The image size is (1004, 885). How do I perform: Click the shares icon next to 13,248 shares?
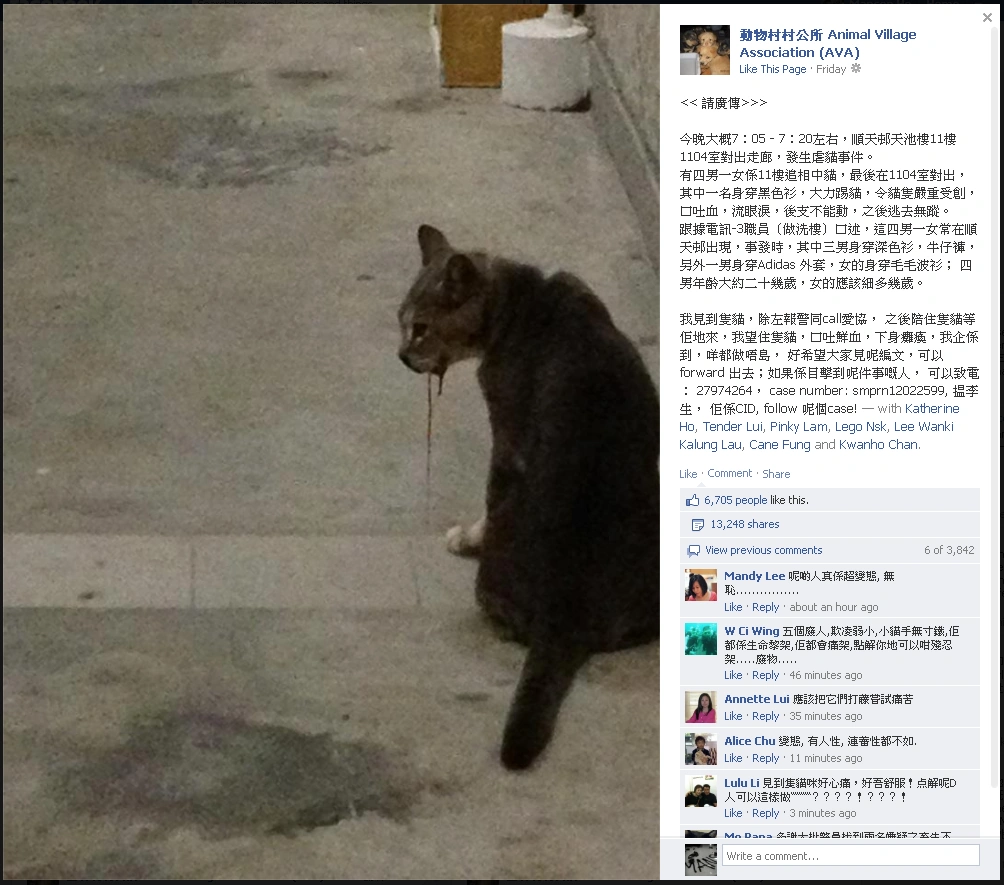(x=697, y=525)
